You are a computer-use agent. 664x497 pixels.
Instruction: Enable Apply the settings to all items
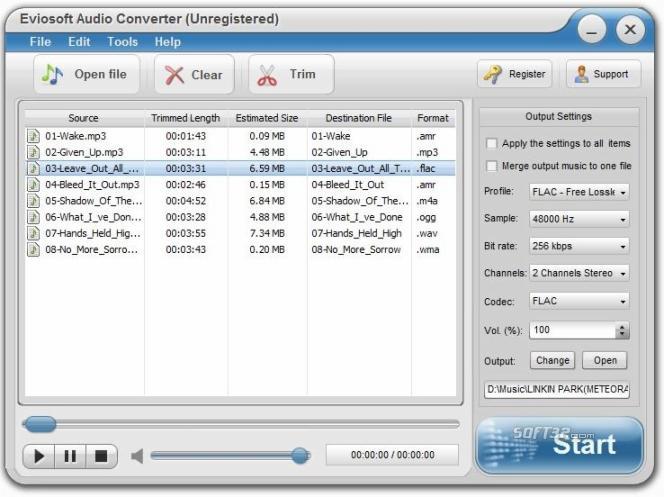pos(492,144)
